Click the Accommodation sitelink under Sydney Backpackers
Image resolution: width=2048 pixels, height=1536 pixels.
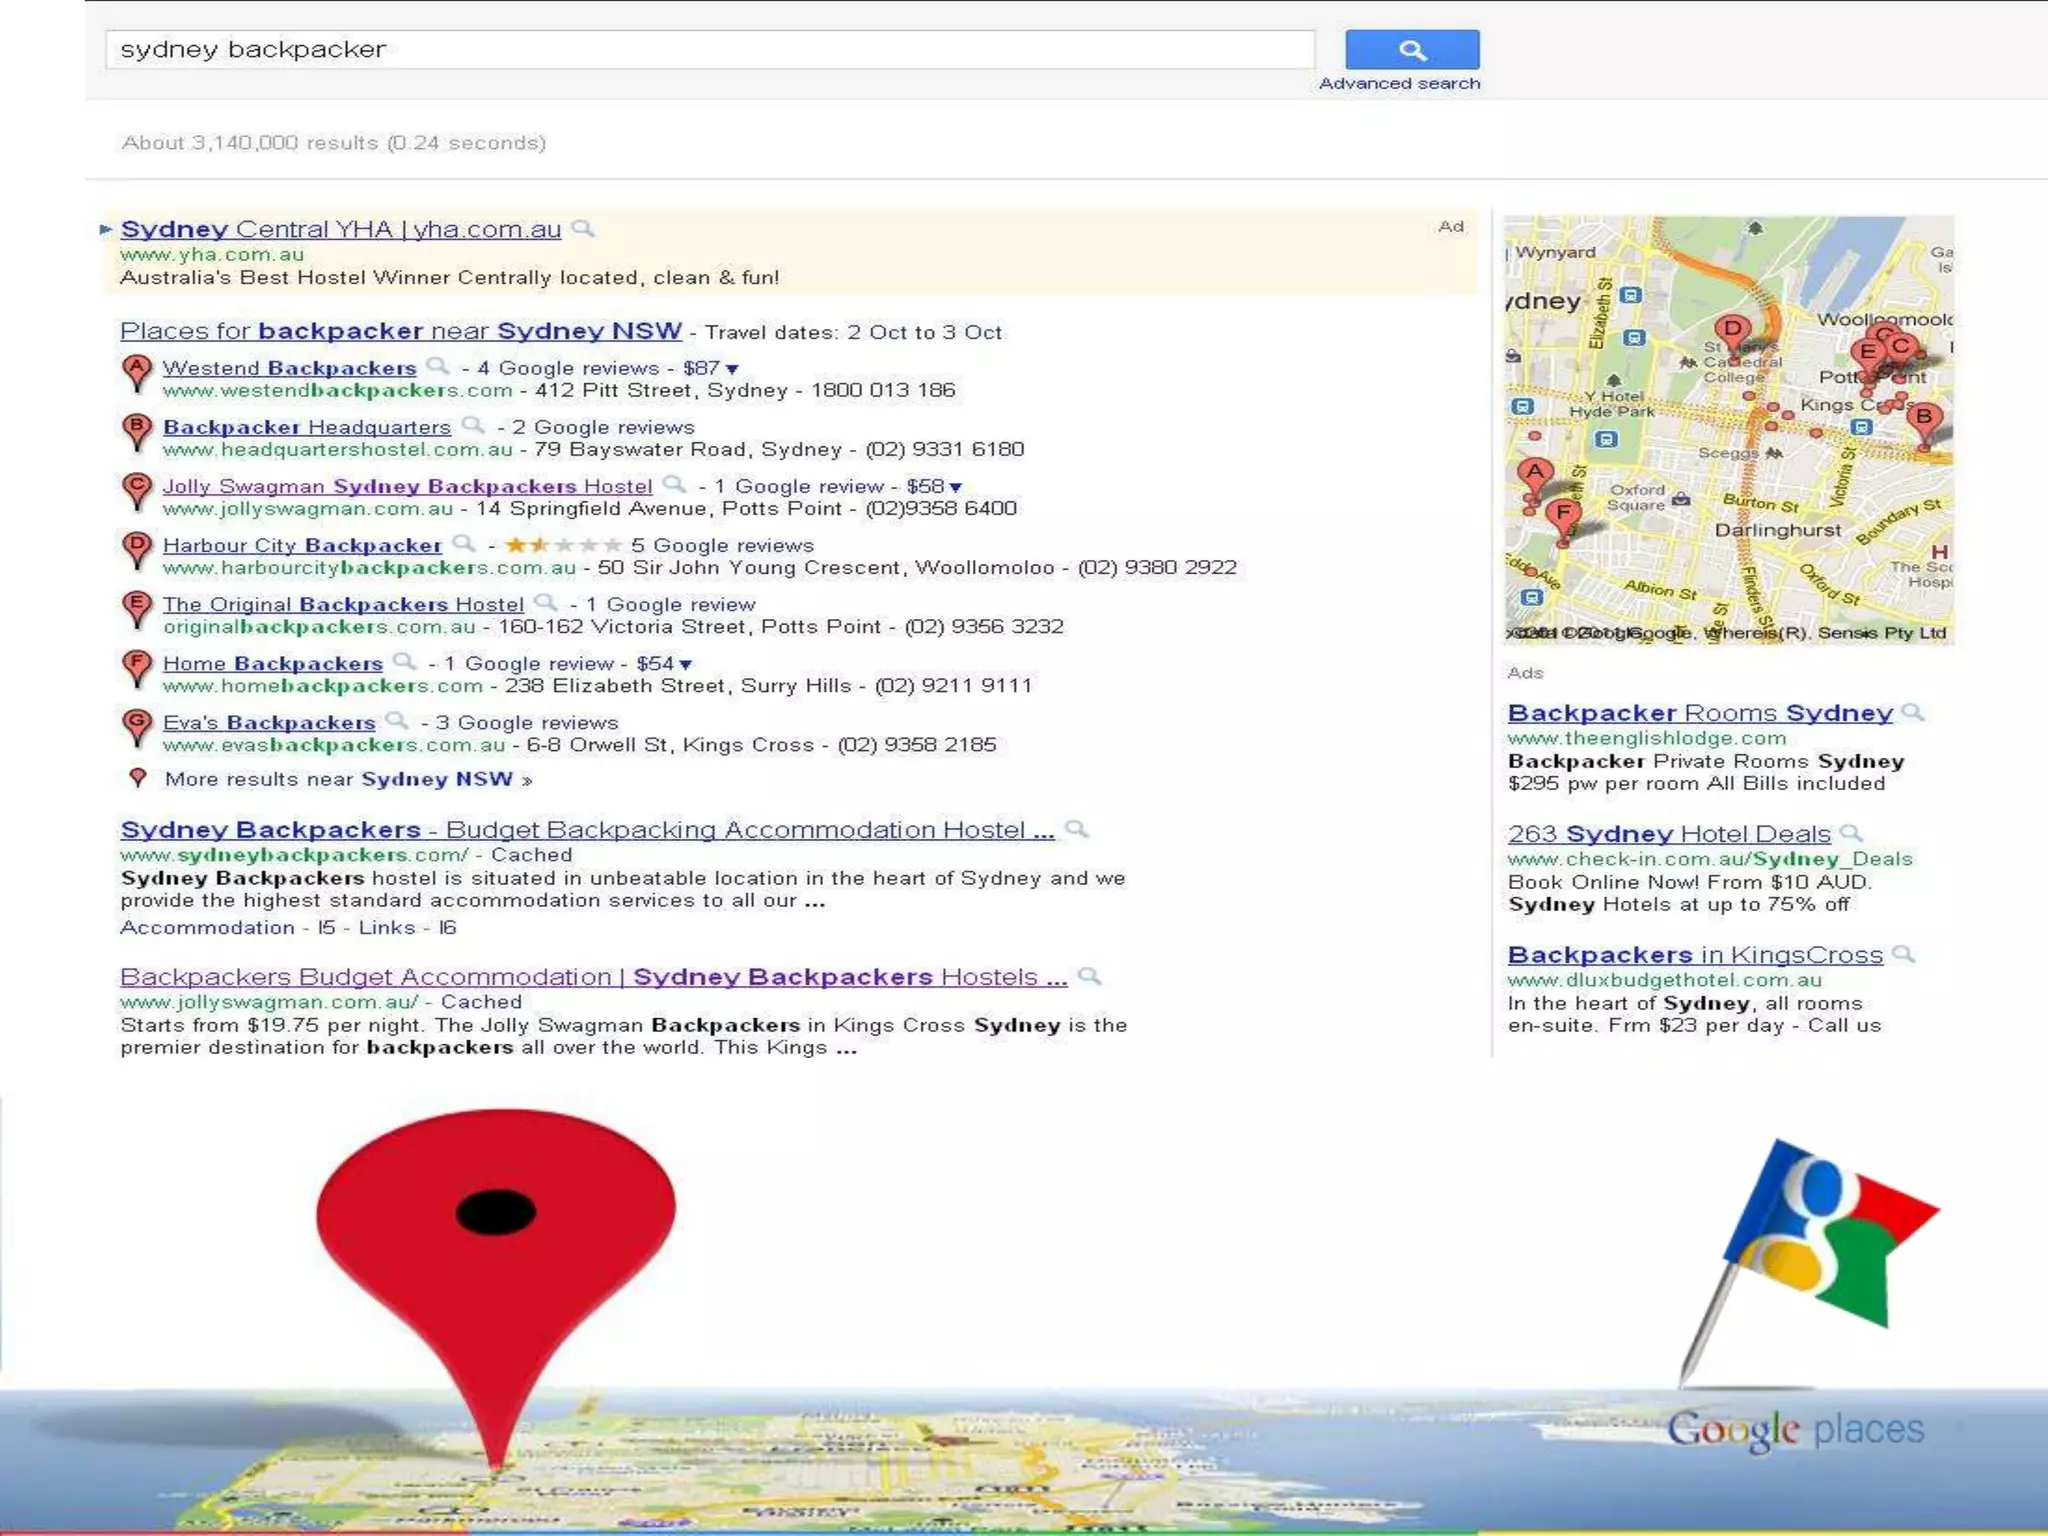207,927
